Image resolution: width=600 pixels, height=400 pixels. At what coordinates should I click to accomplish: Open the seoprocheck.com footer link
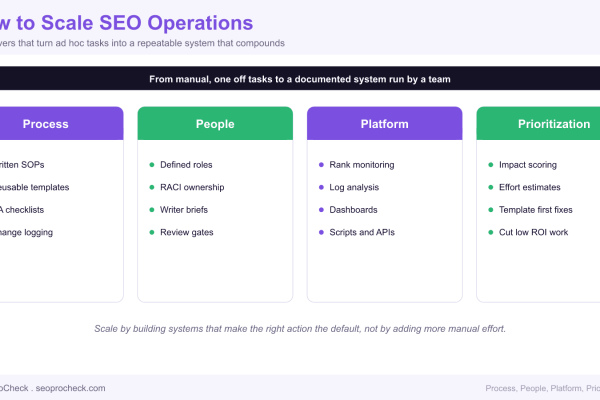coord(70,388)
